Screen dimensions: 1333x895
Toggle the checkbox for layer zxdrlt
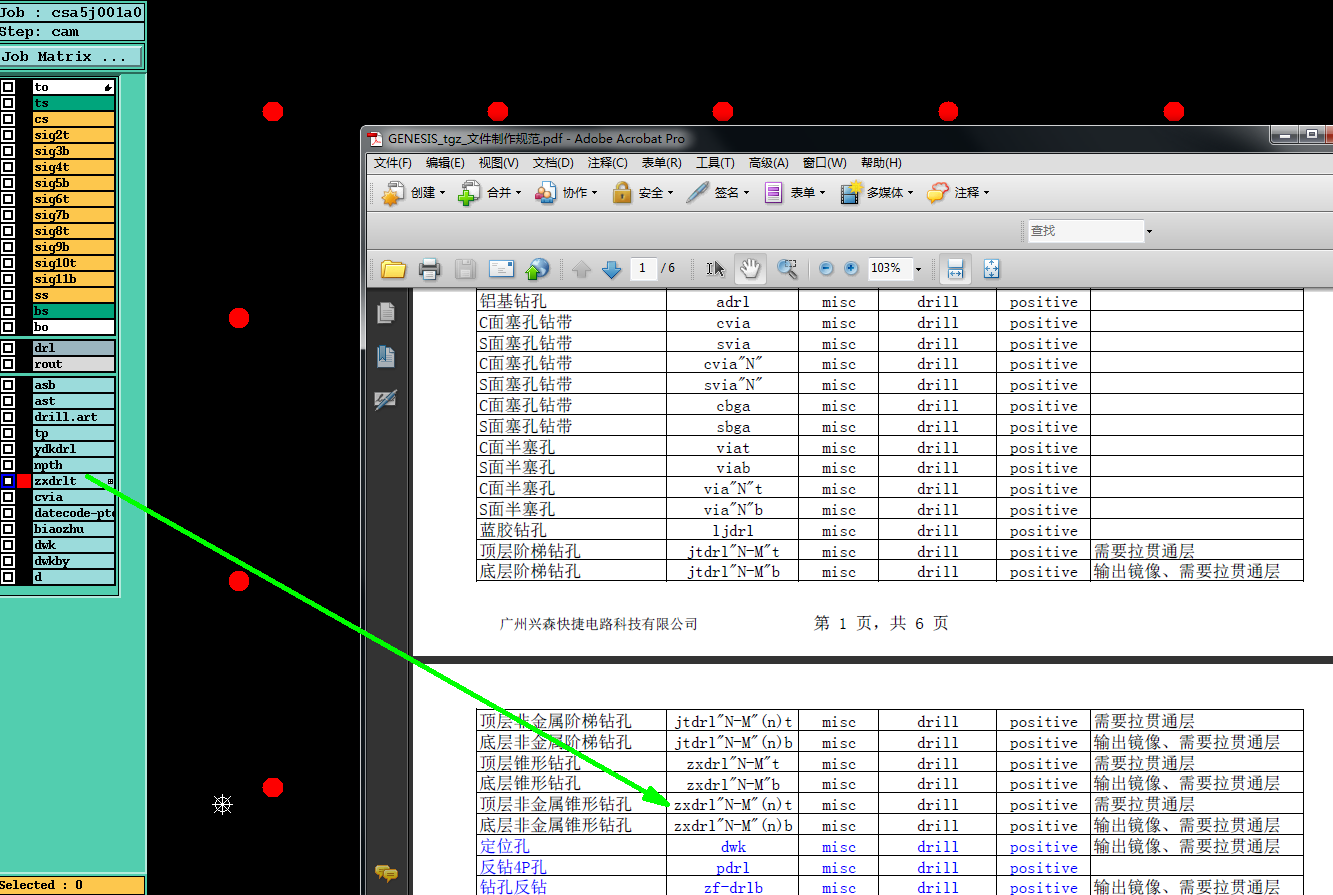(8, 481)
